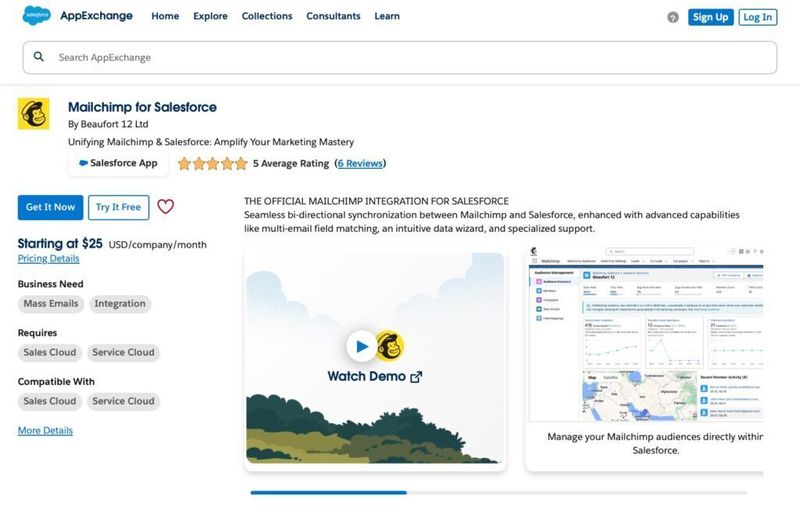Focus the Search AppExchange field
Viewport: 800px width, 517px height.
click(x=400, y=57)
